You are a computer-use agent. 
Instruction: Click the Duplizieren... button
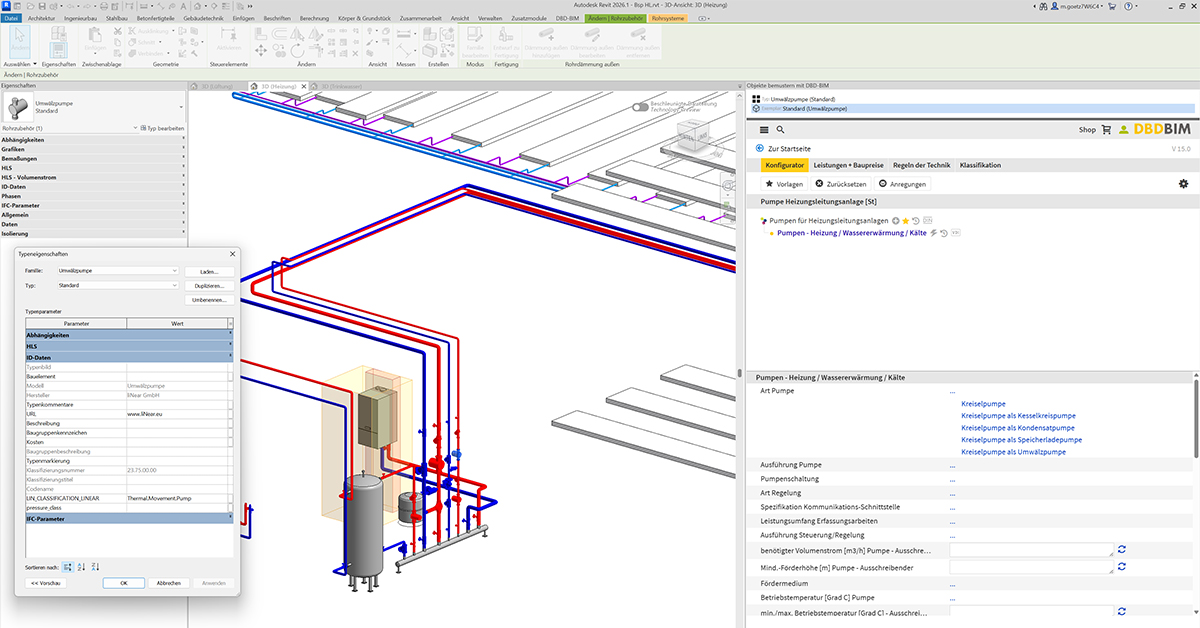(210, 286)
